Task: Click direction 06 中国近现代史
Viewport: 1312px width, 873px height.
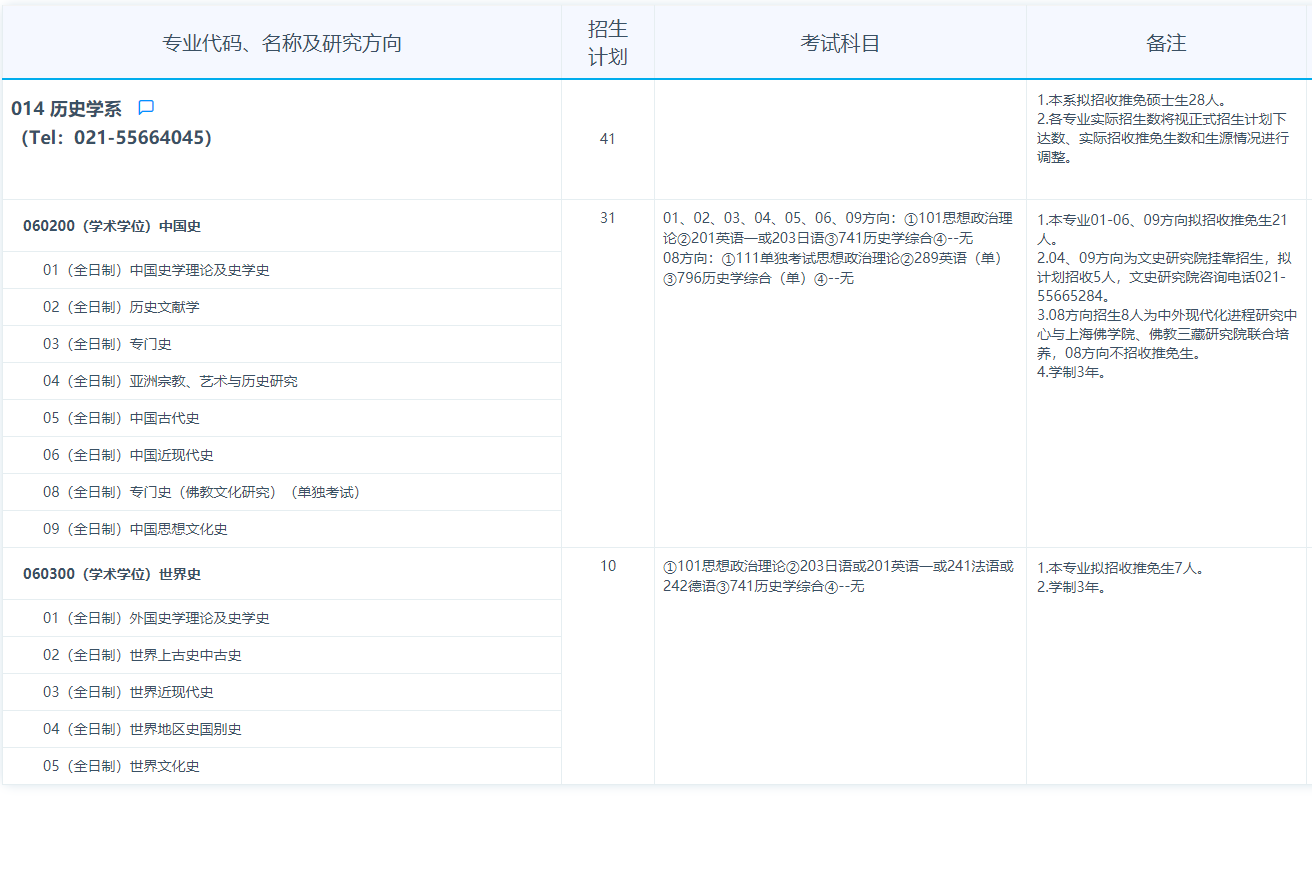Action: coord(127,455)
